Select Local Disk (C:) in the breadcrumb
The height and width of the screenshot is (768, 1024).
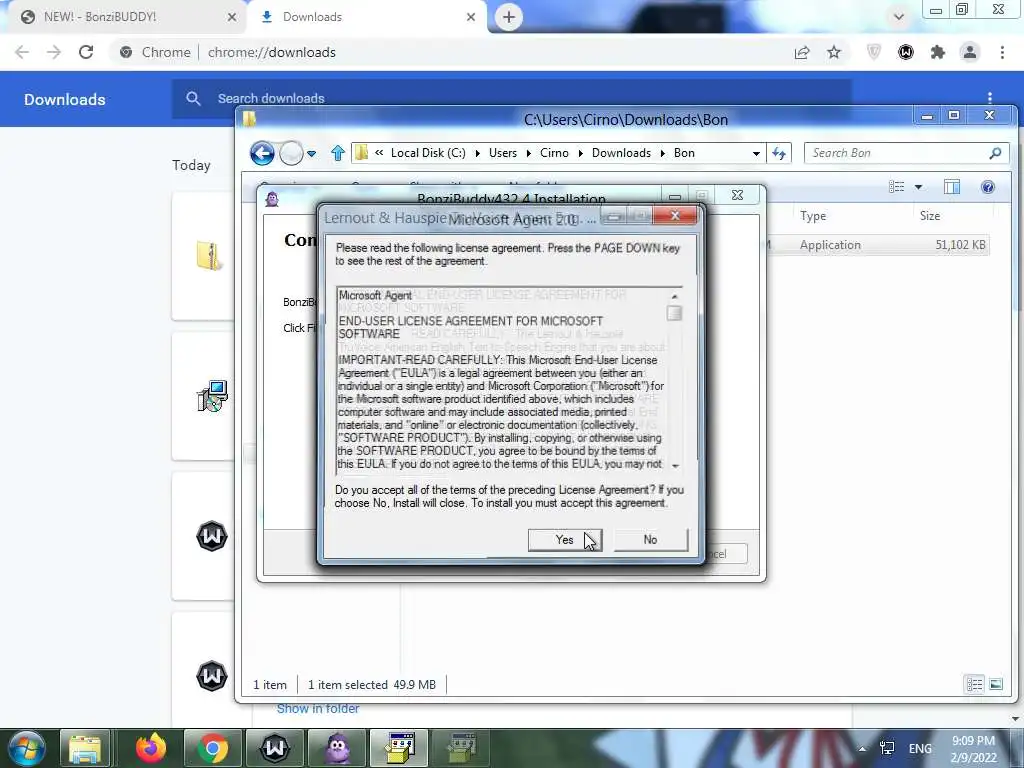click(428, 153)
